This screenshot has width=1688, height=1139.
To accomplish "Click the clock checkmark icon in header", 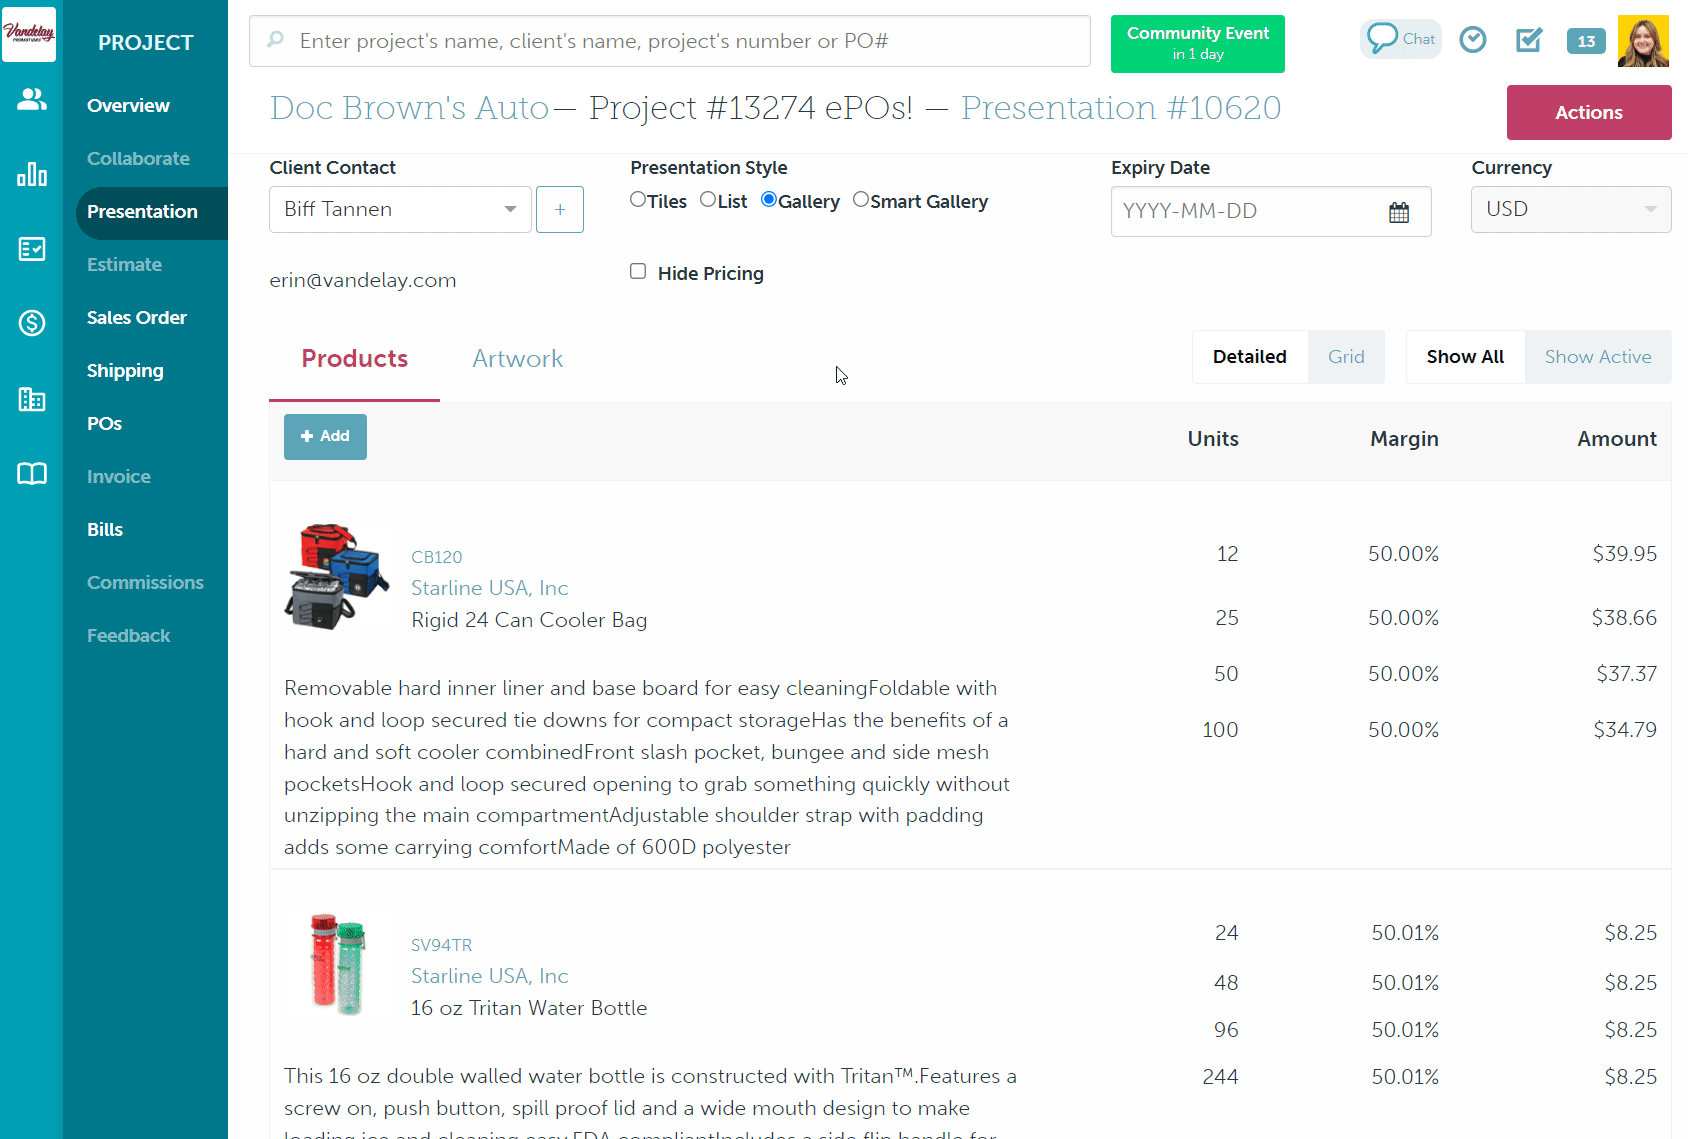I will click(x=1473, y=40).
